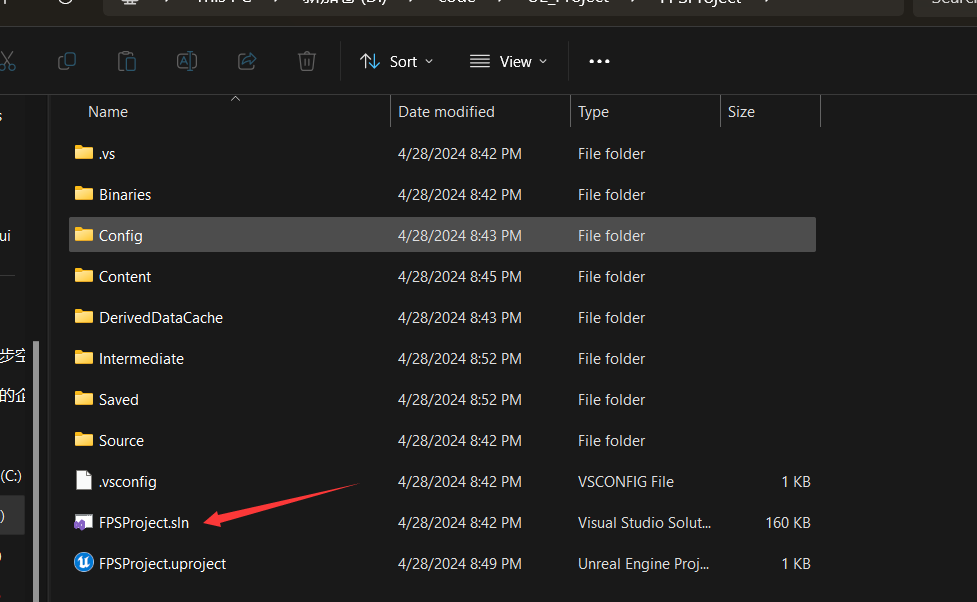Screen dimensions: 977x602
Task: Sort by Date modified column header
Action: pyautogui.click(x=446, y=112)
